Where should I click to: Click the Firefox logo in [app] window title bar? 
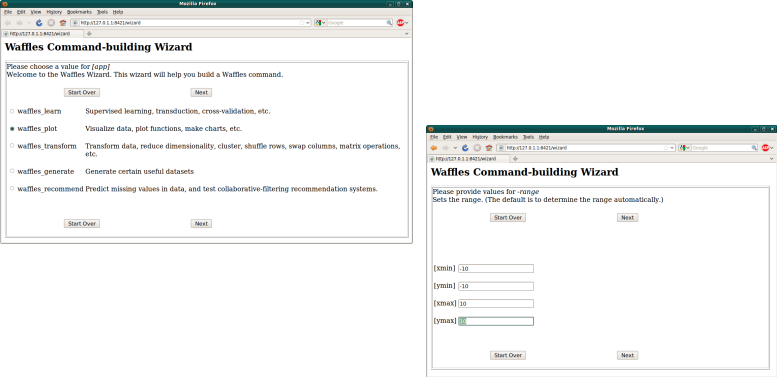tap(5, 3)
